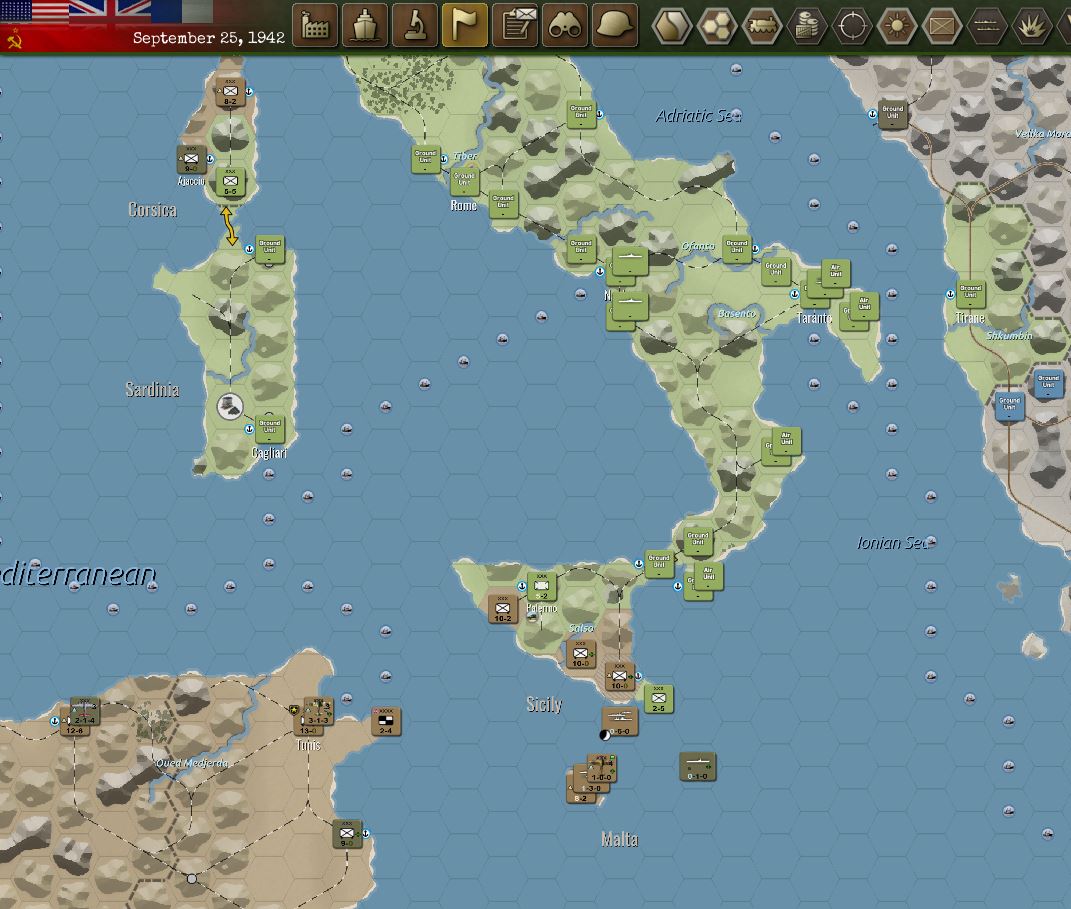Click the mine resource icon in Sardinia
The image size is (1071, 909).
click(230, 406)
